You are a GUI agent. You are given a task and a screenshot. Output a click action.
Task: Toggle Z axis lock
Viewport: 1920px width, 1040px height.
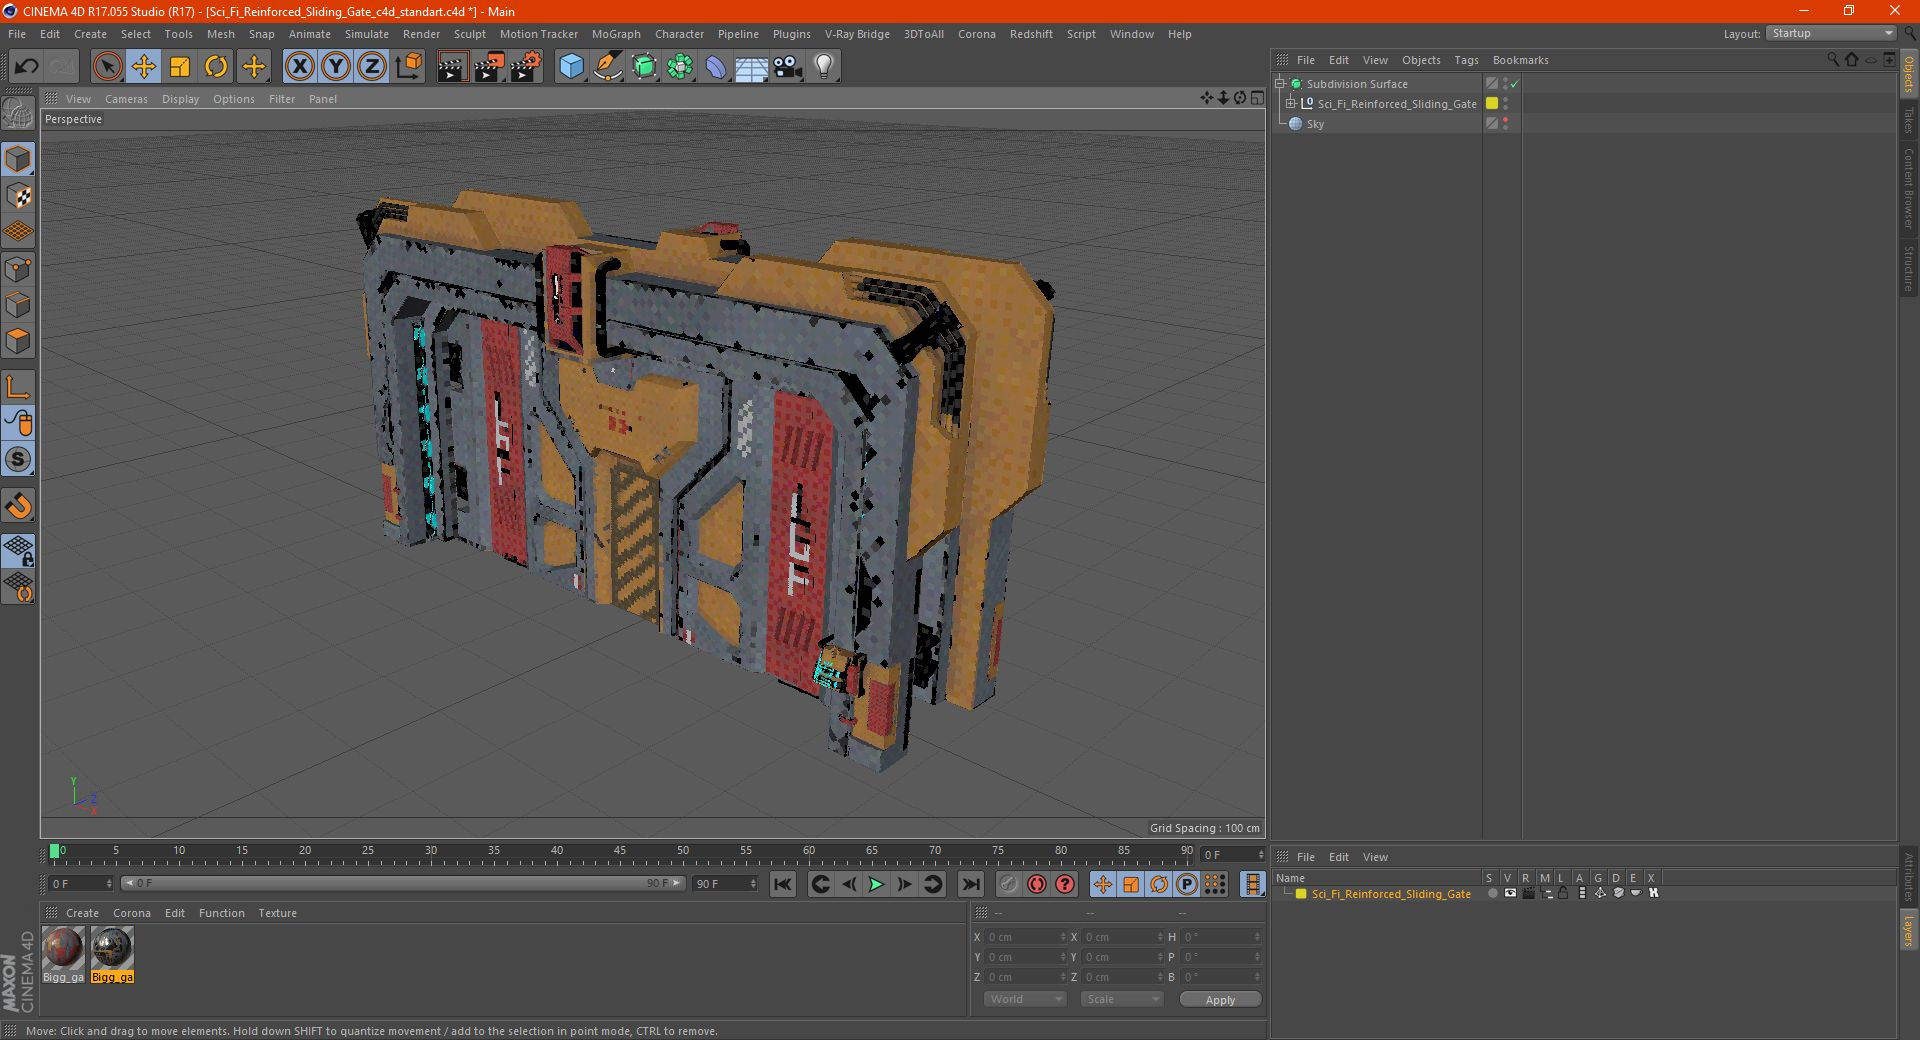coord(372,67)
